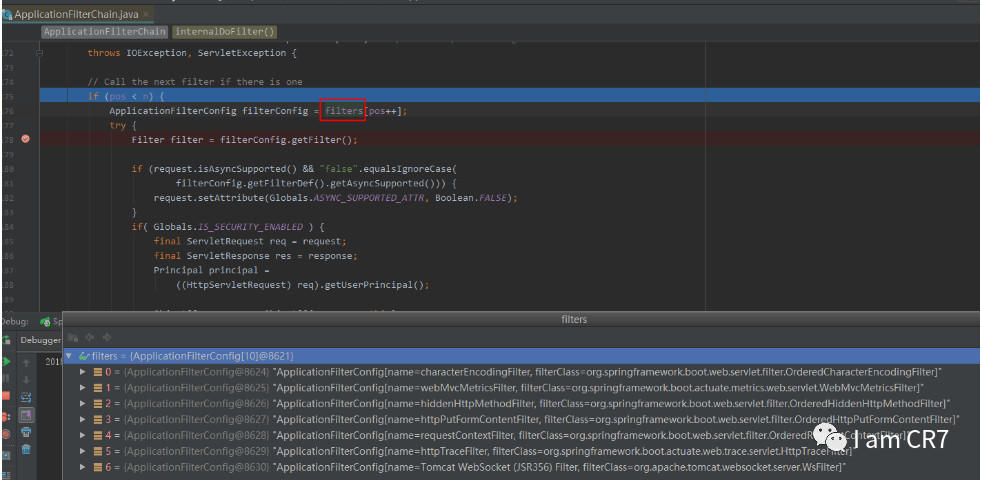
Task: Select the webMvcMetricsFilter row
Action: (521, 387)
